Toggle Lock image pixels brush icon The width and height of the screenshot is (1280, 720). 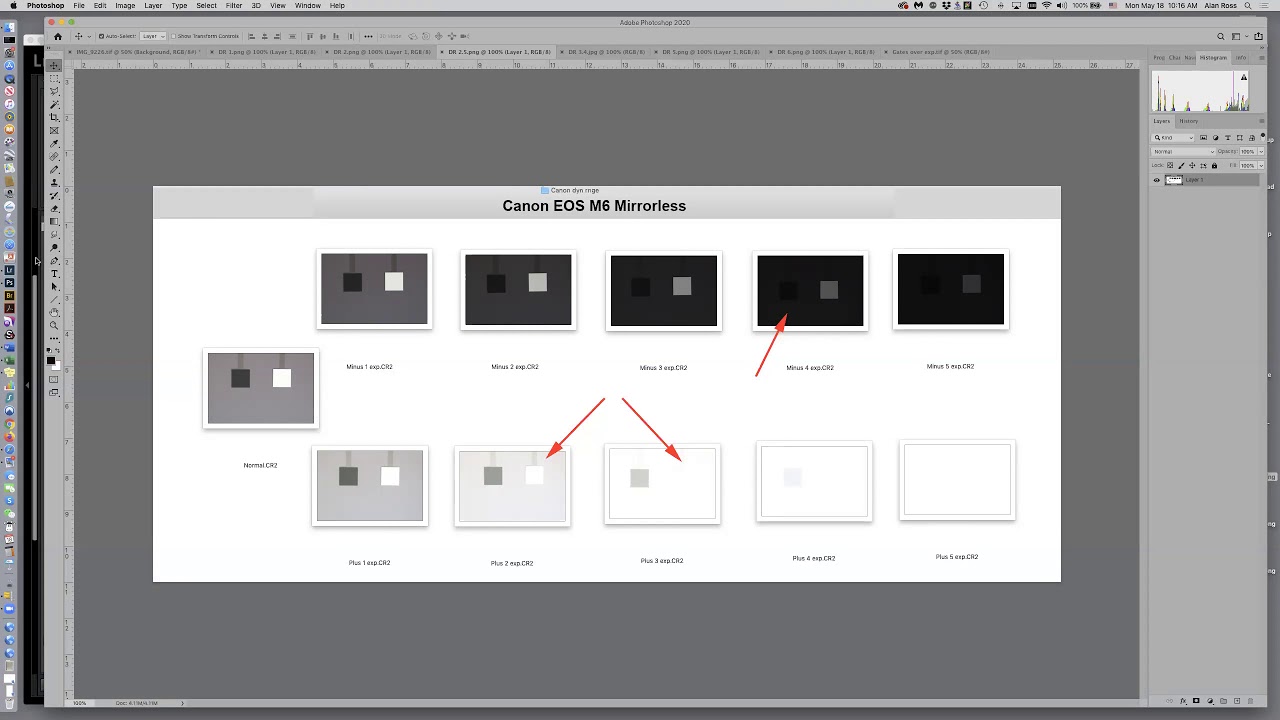[x=1181, y=165]
